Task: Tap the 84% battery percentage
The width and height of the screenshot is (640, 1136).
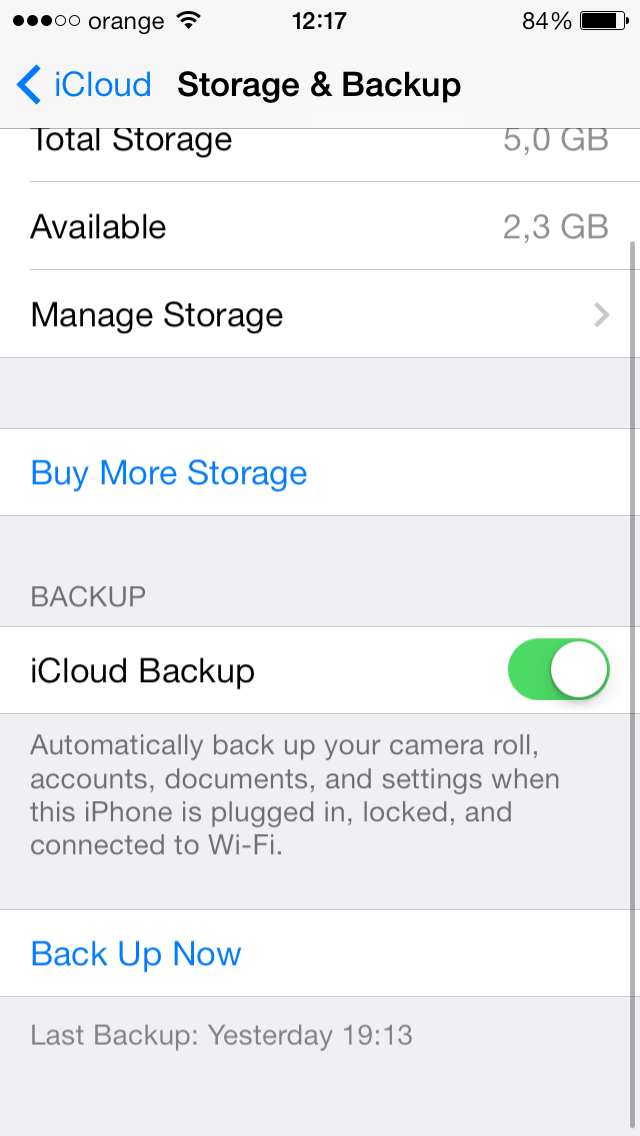Action: (x=547, y=22)
